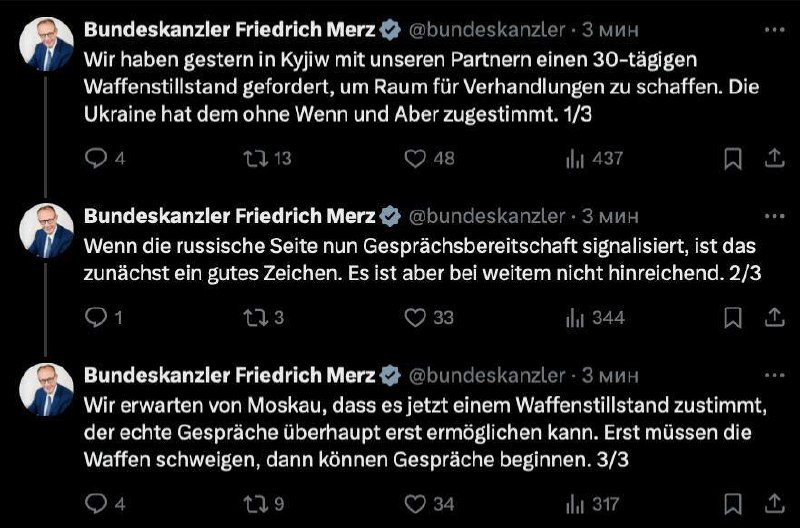
Task: Open more options for second tweet
Action: (x=773, y=215)
